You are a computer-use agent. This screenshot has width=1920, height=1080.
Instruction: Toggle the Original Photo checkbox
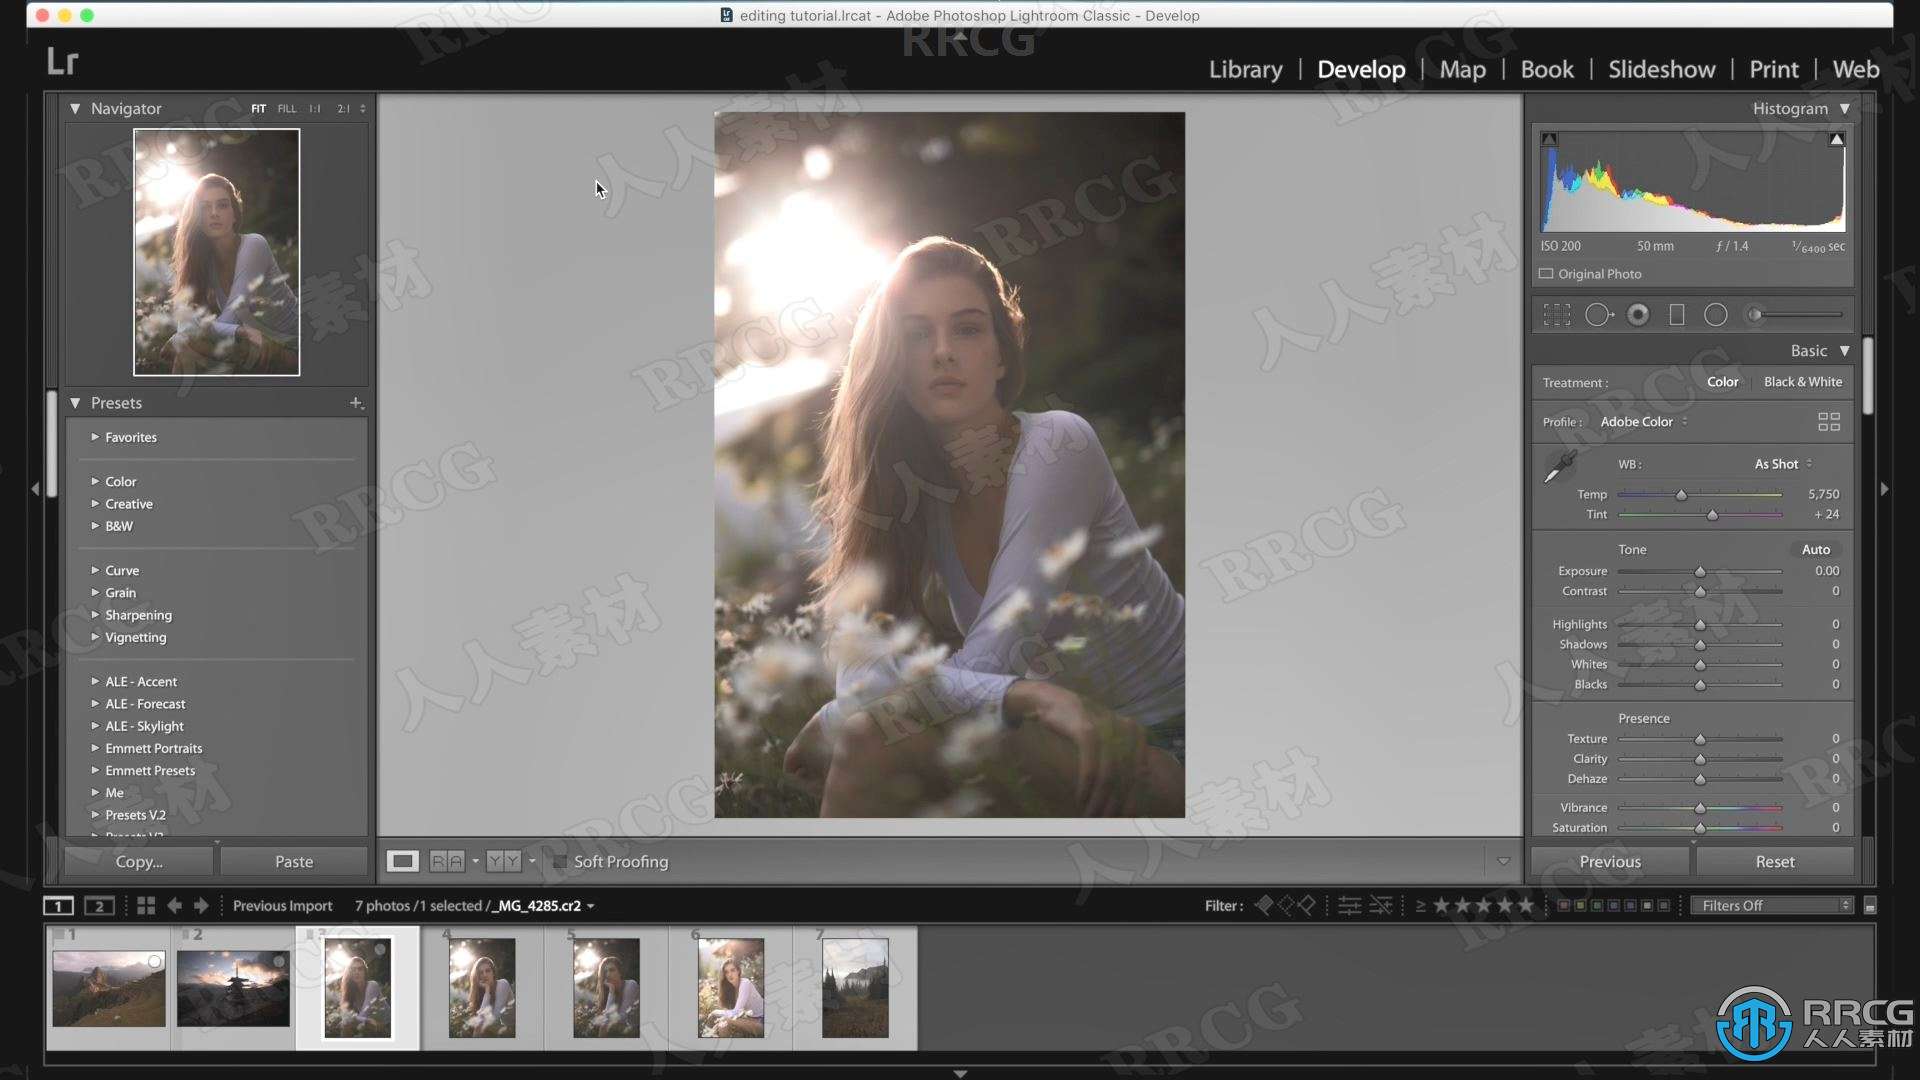tap(1549, 273)
